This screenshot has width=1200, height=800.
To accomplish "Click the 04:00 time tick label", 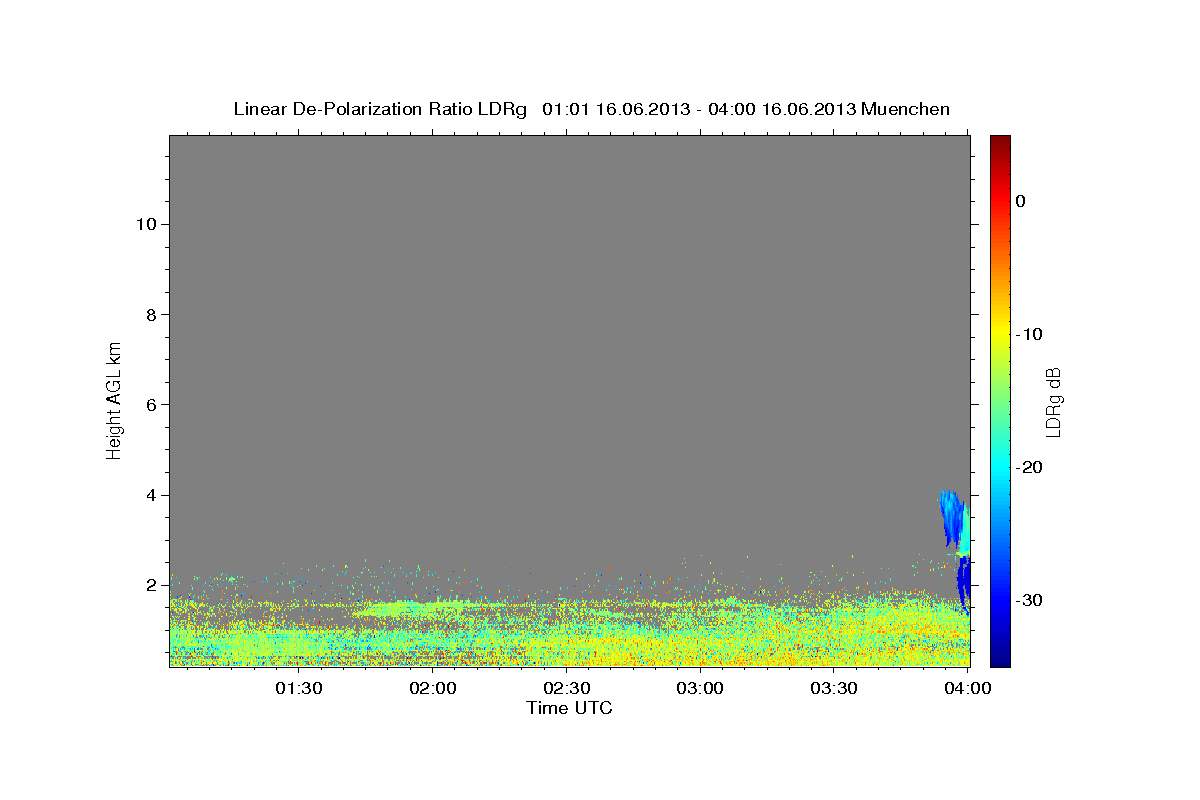I will (967, 688).
